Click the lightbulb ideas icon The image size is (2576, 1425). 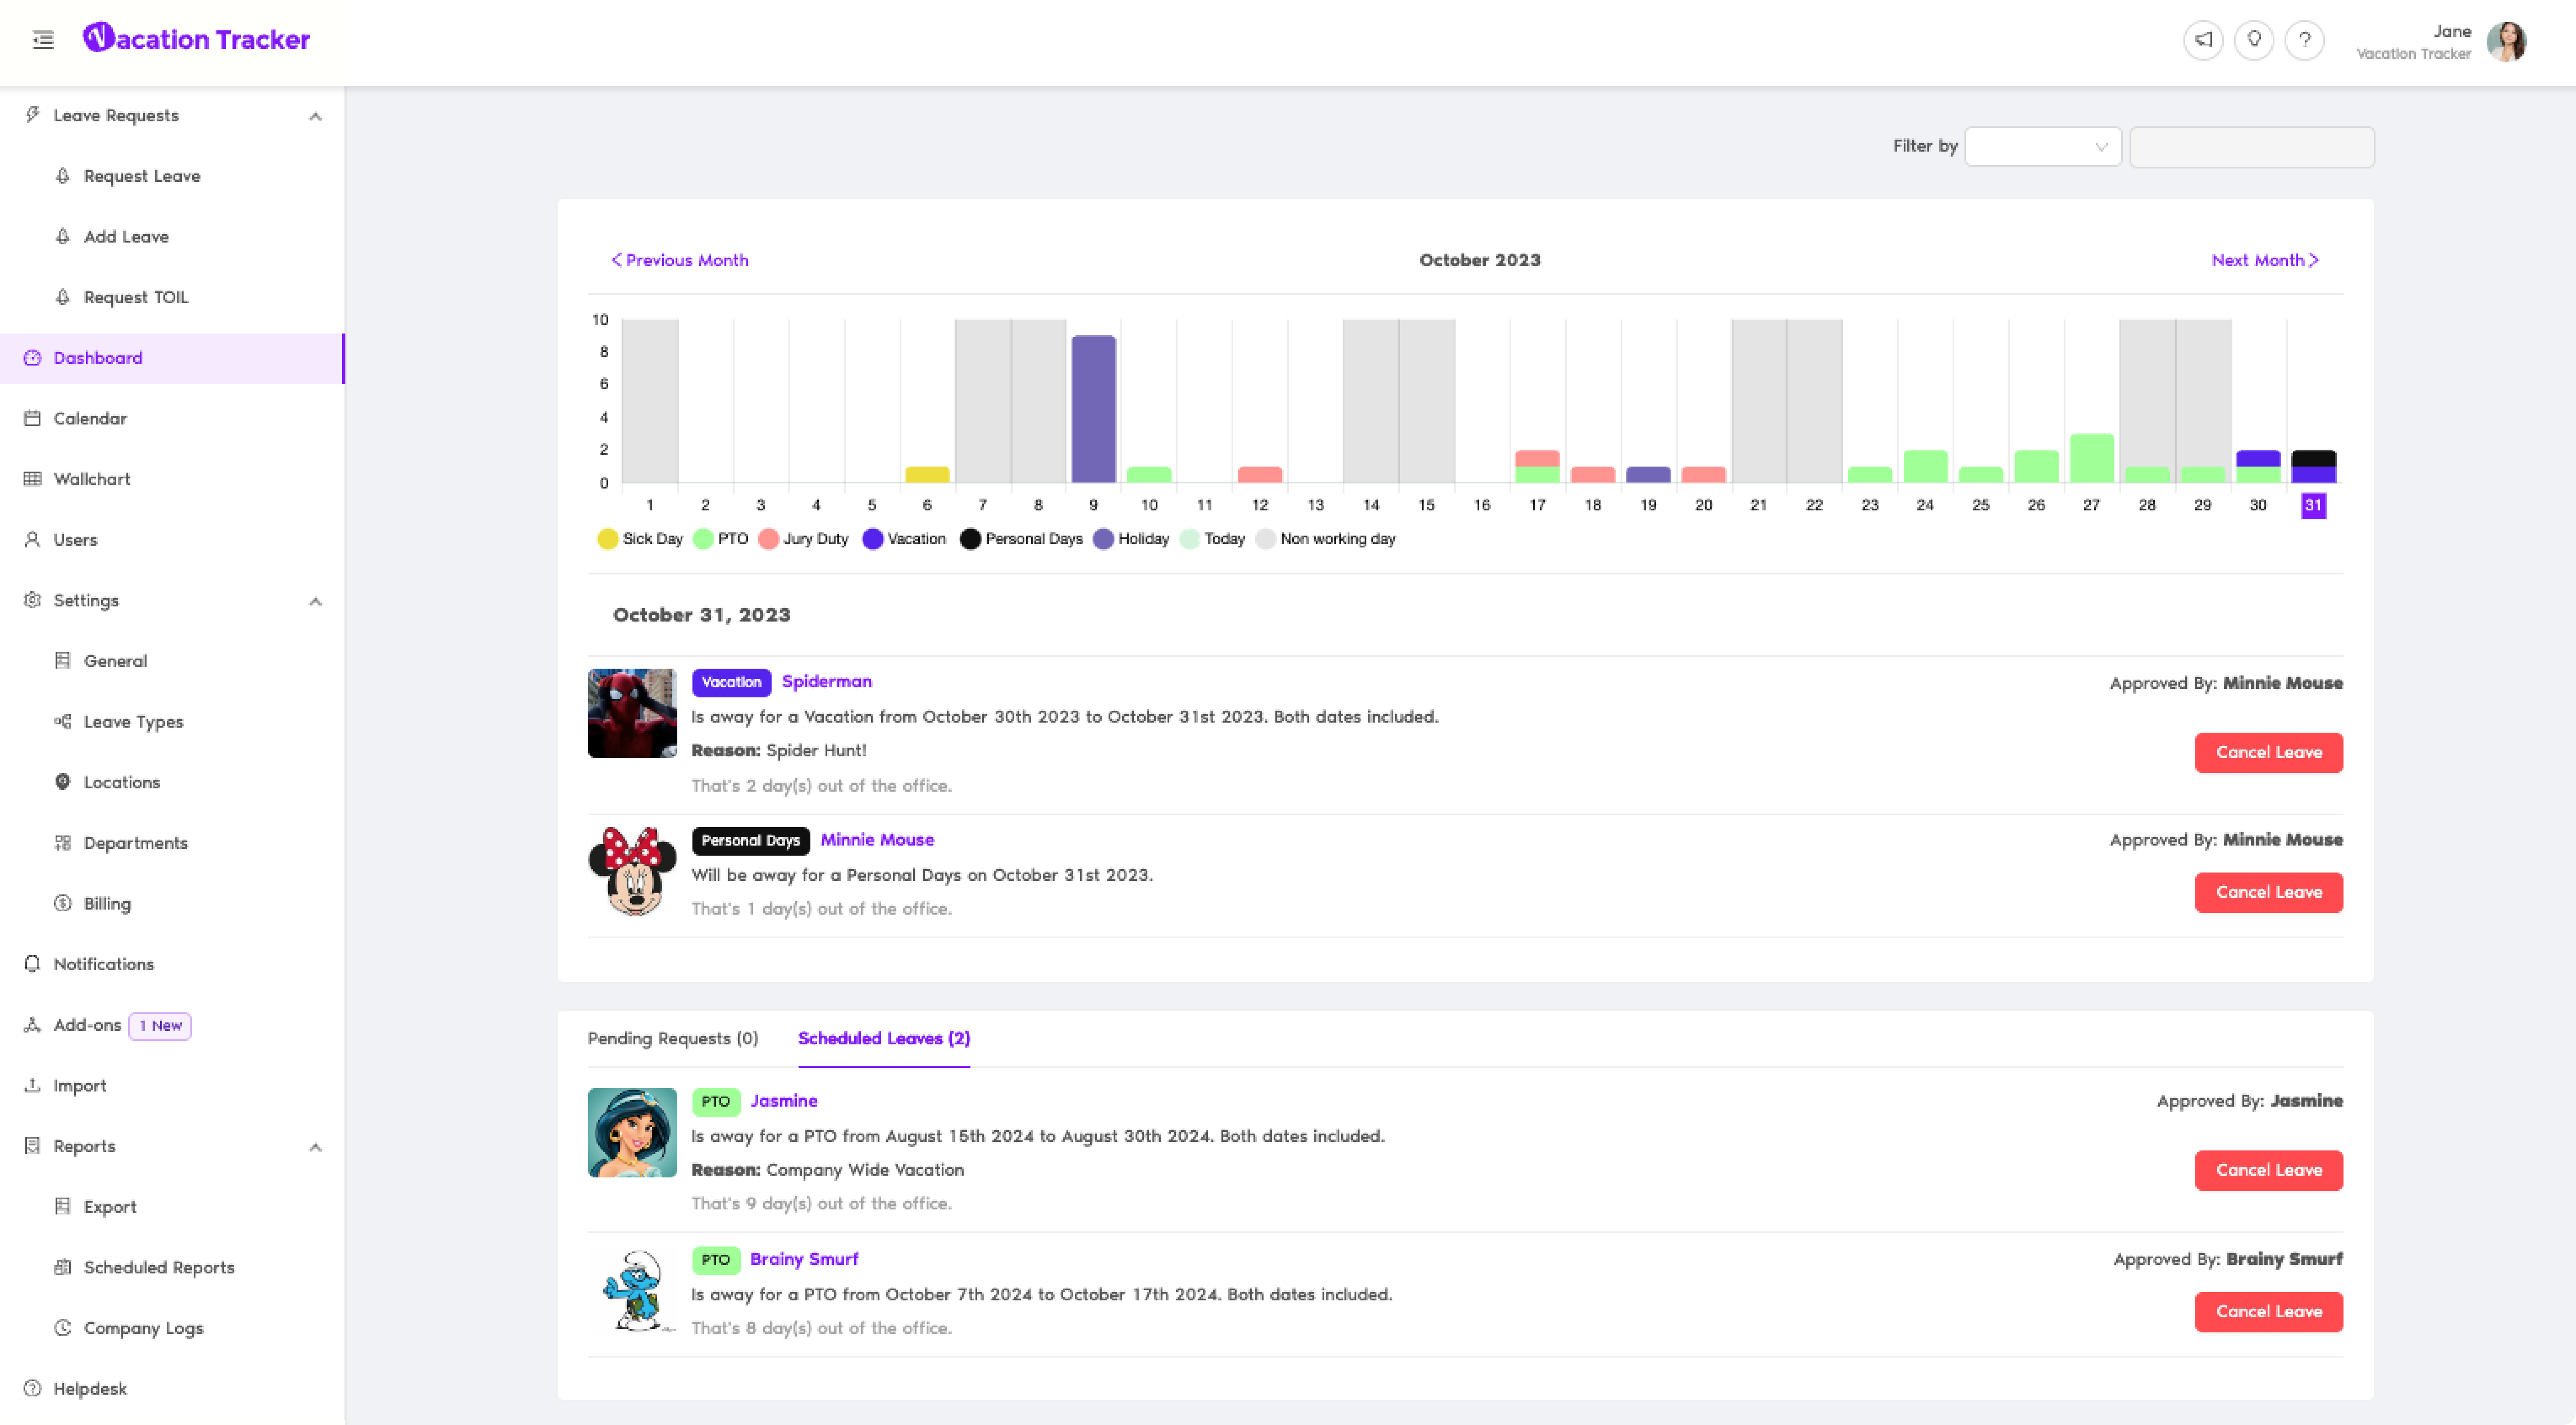click(2254, 40)
